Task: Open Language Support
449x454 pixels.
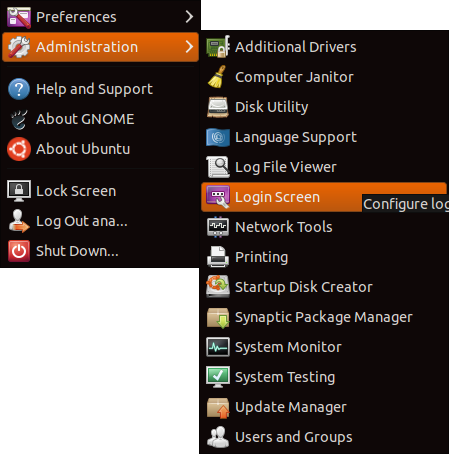Action: (324, 137)
